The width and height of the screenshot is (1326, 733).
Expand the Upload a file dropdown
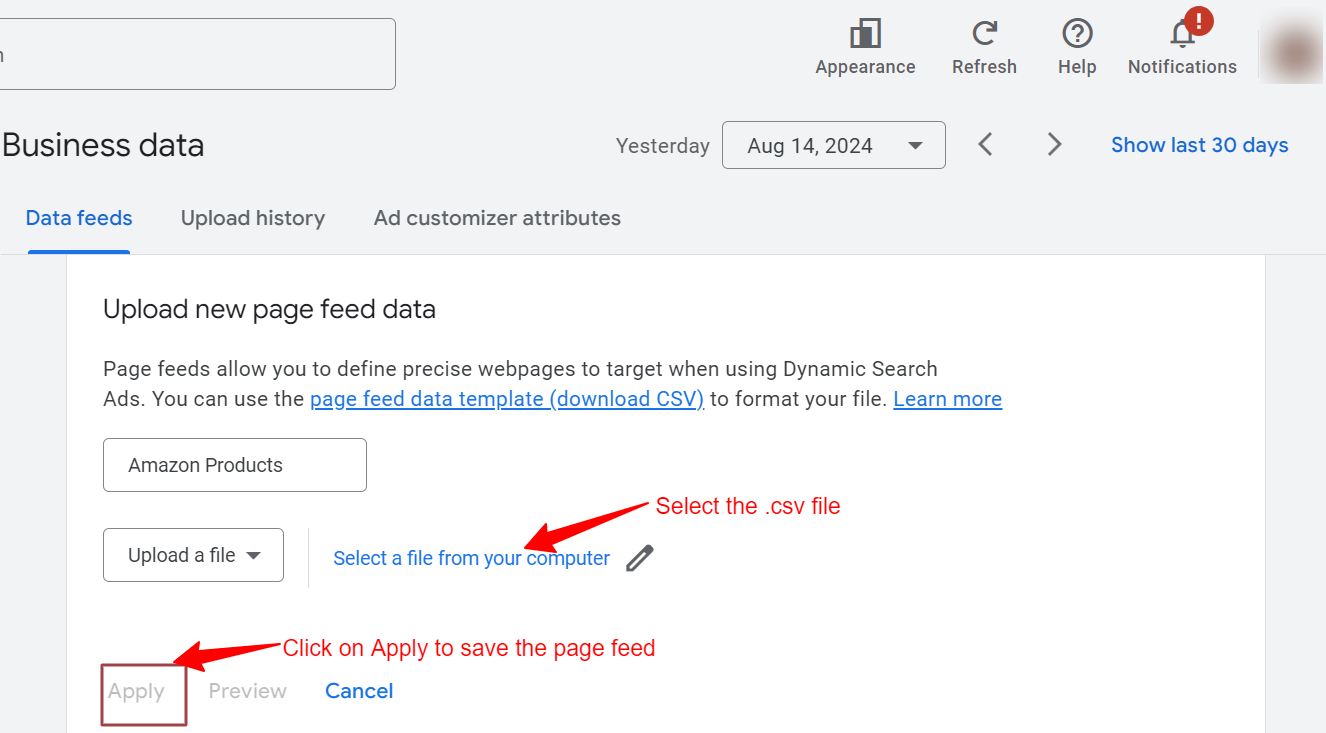[193, 555]
